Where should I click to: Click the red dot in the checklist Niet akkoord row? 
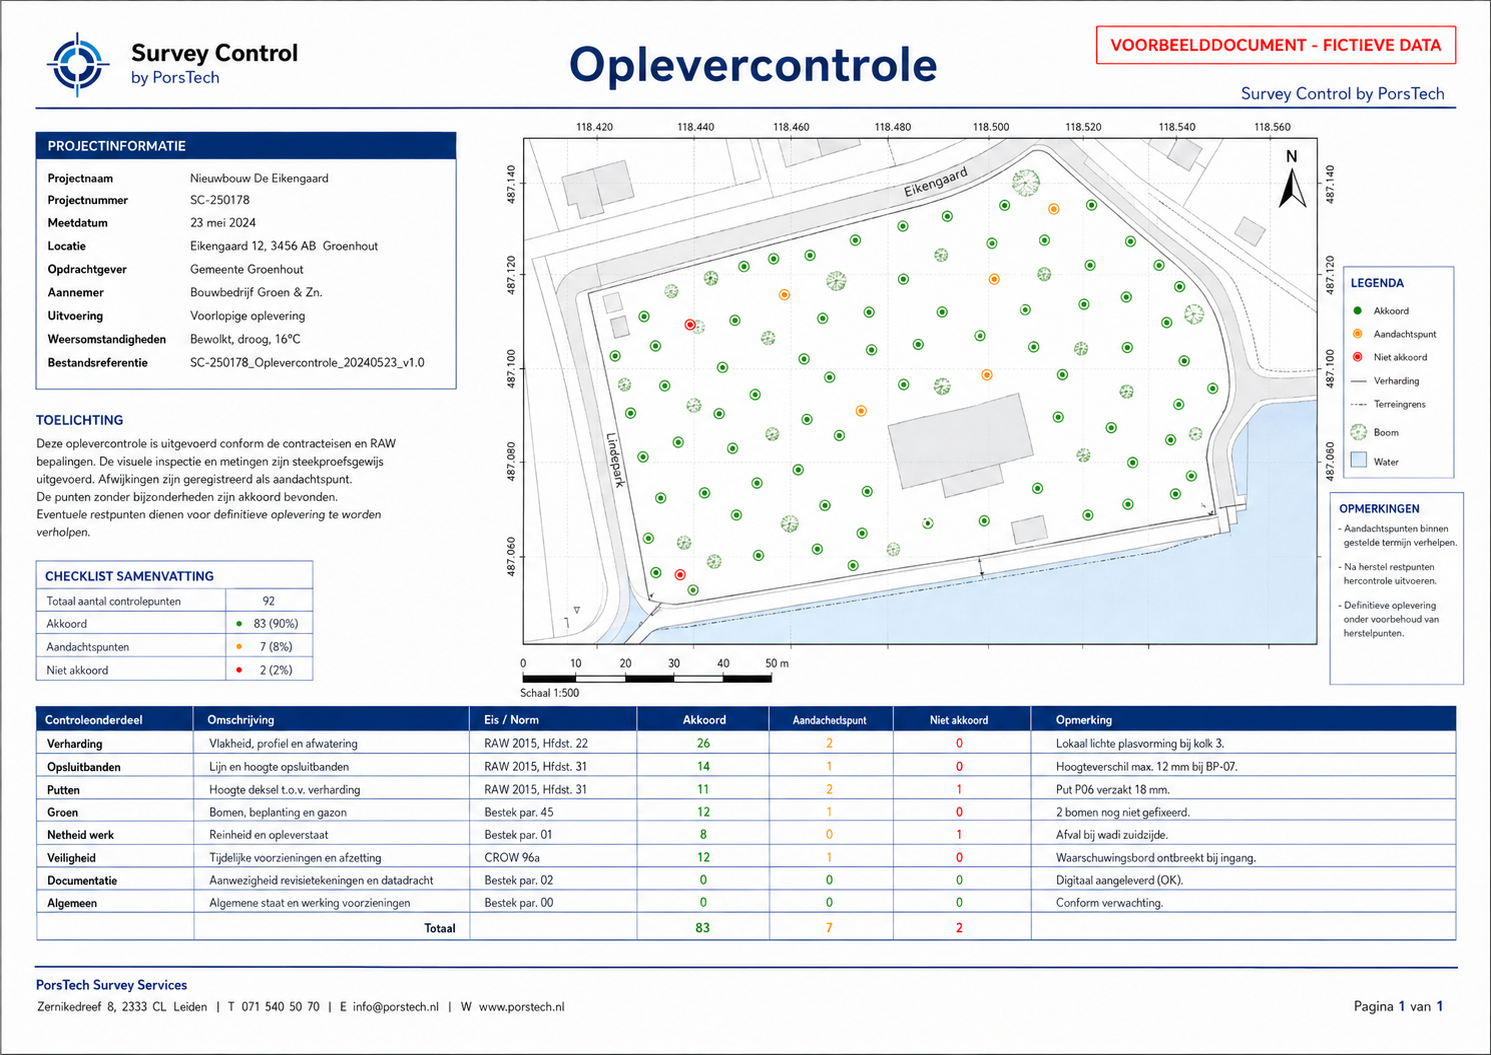239,670
